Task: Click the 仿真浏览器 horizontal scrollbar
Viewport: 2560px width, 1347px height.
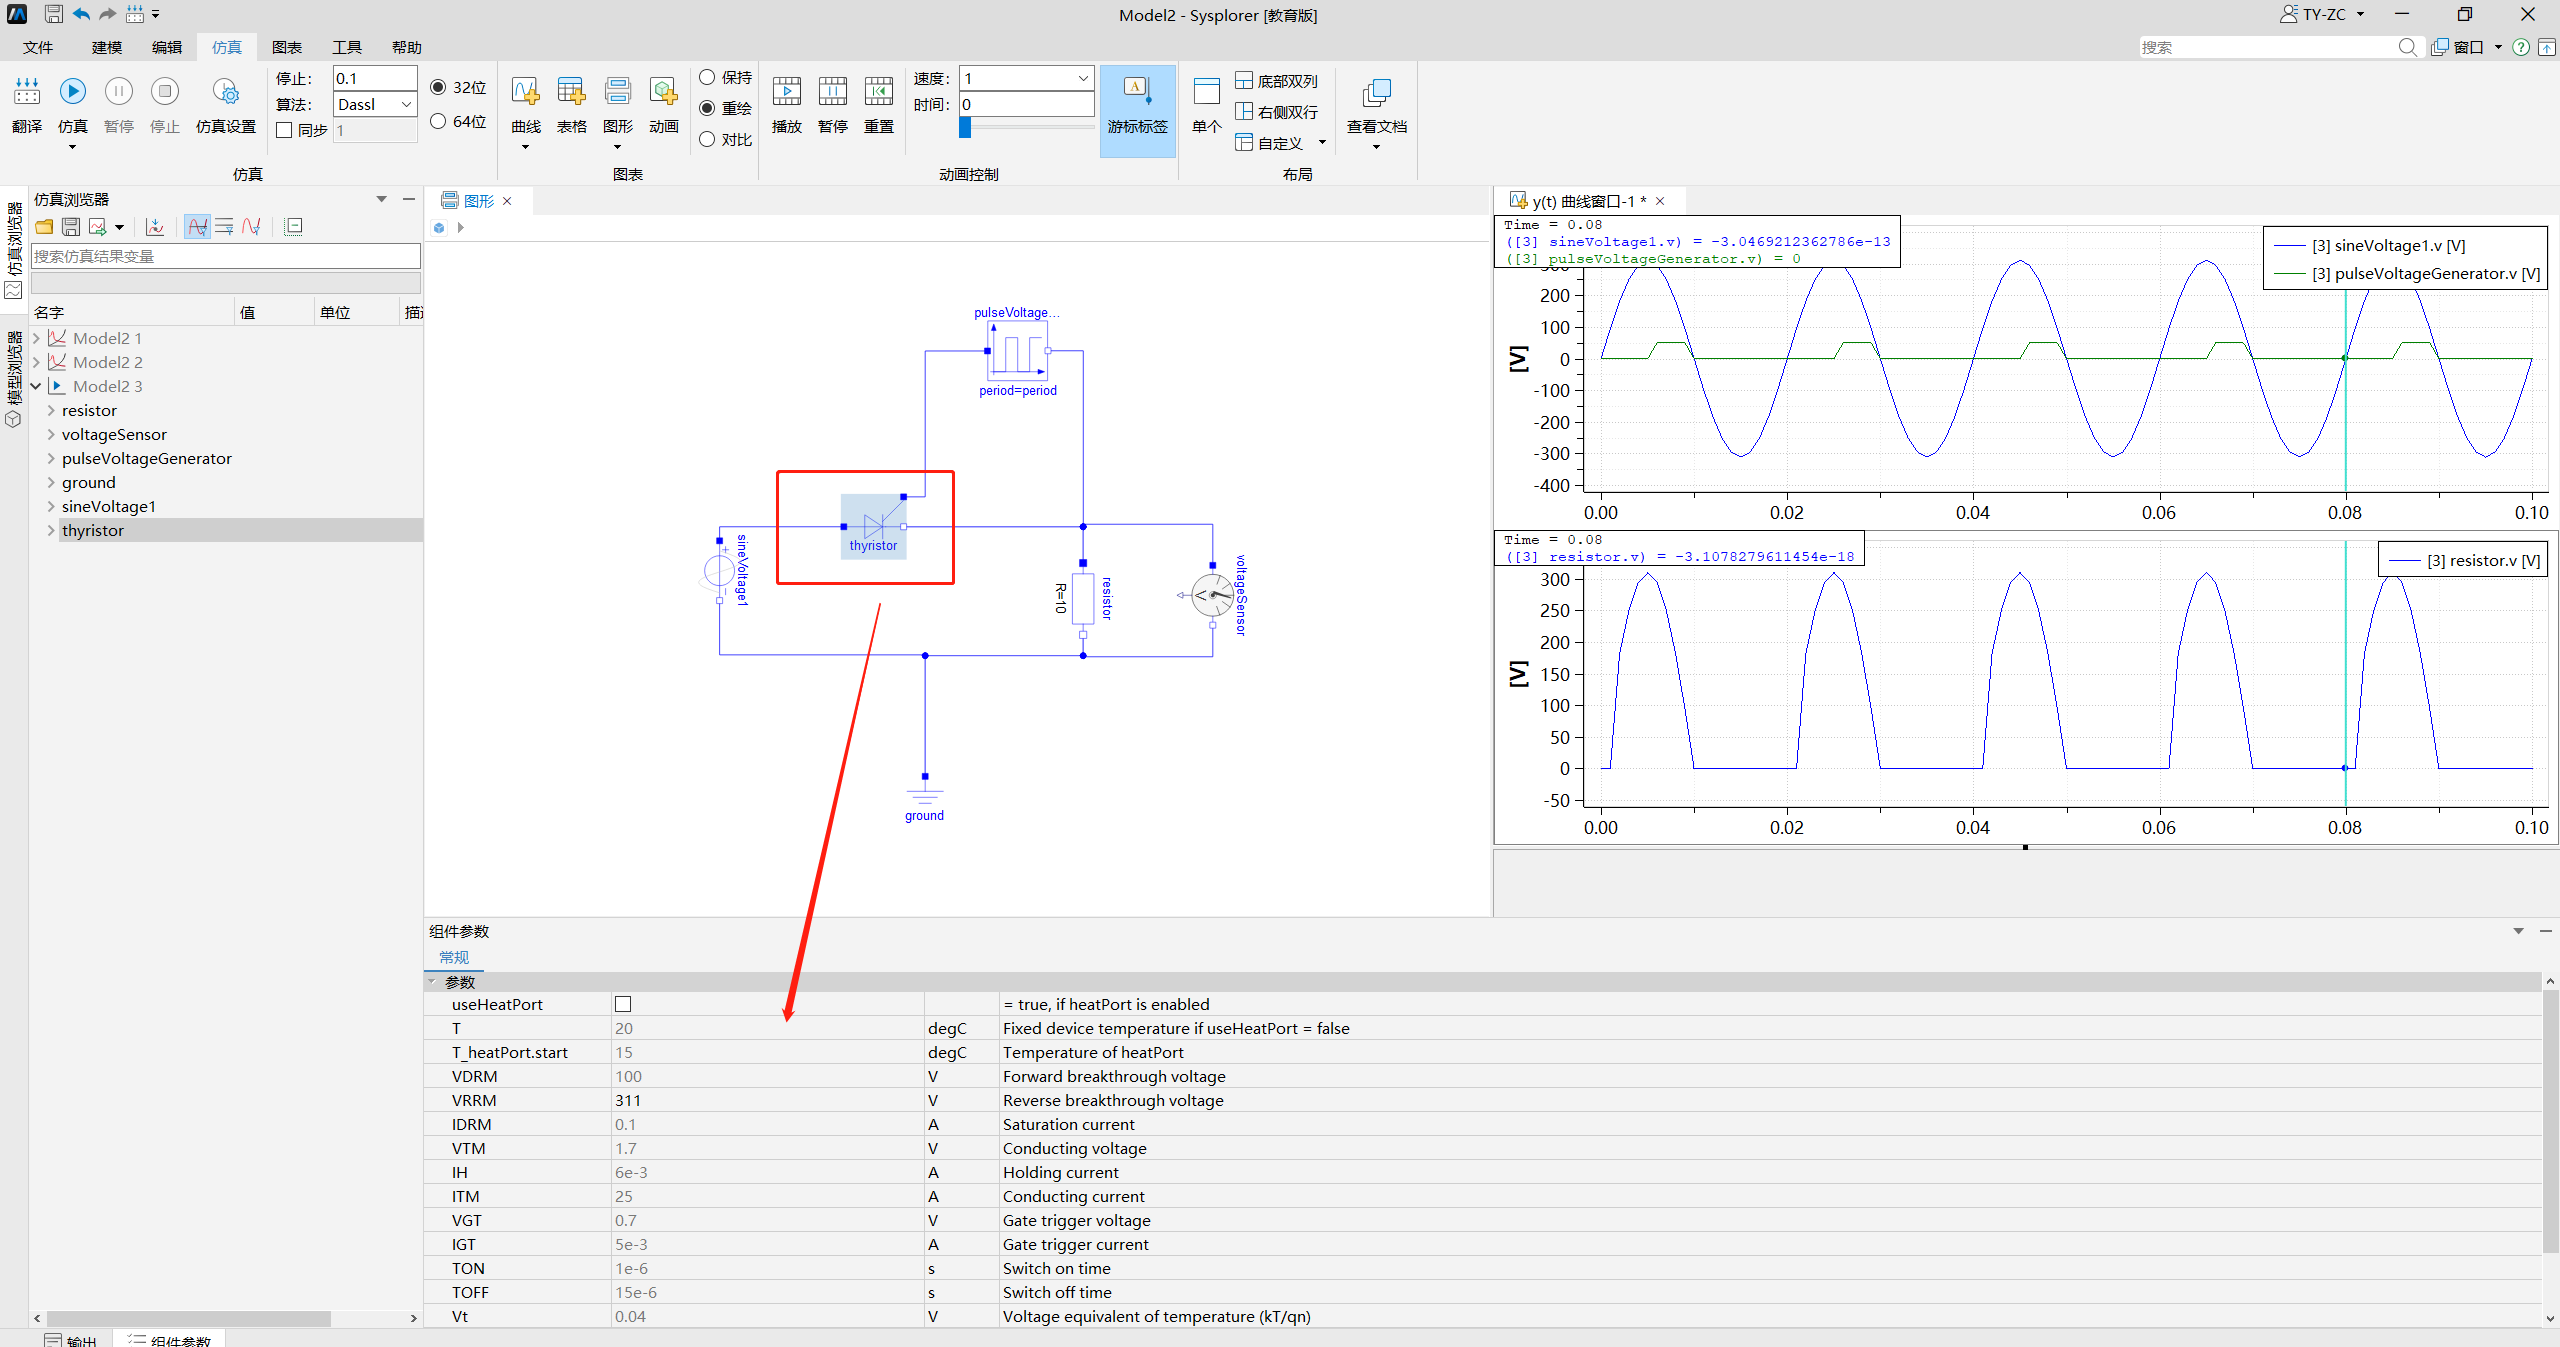Action: coord(189,1318)
